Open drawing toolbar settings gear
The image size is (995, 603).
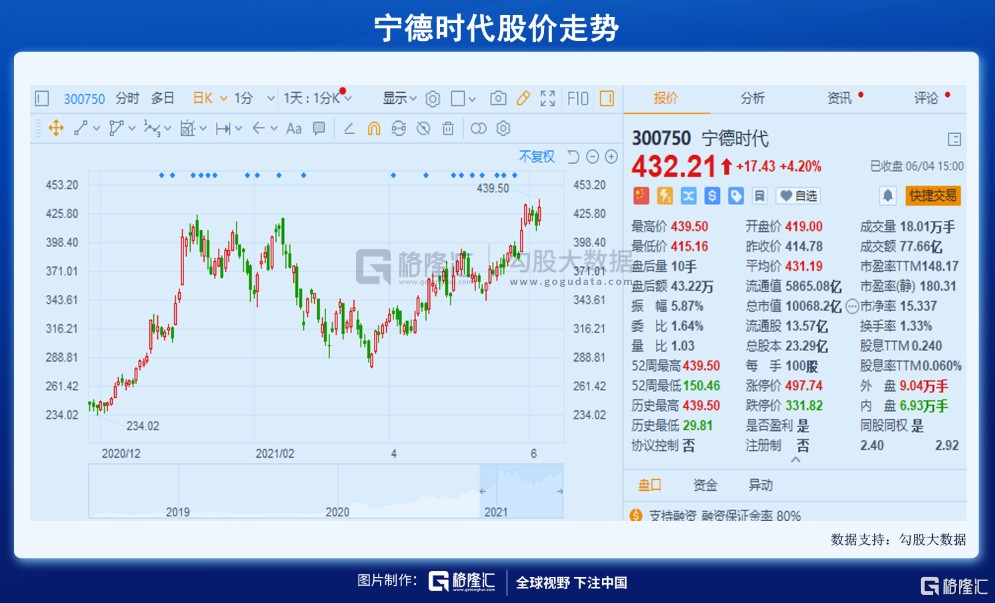pos(503,129)
